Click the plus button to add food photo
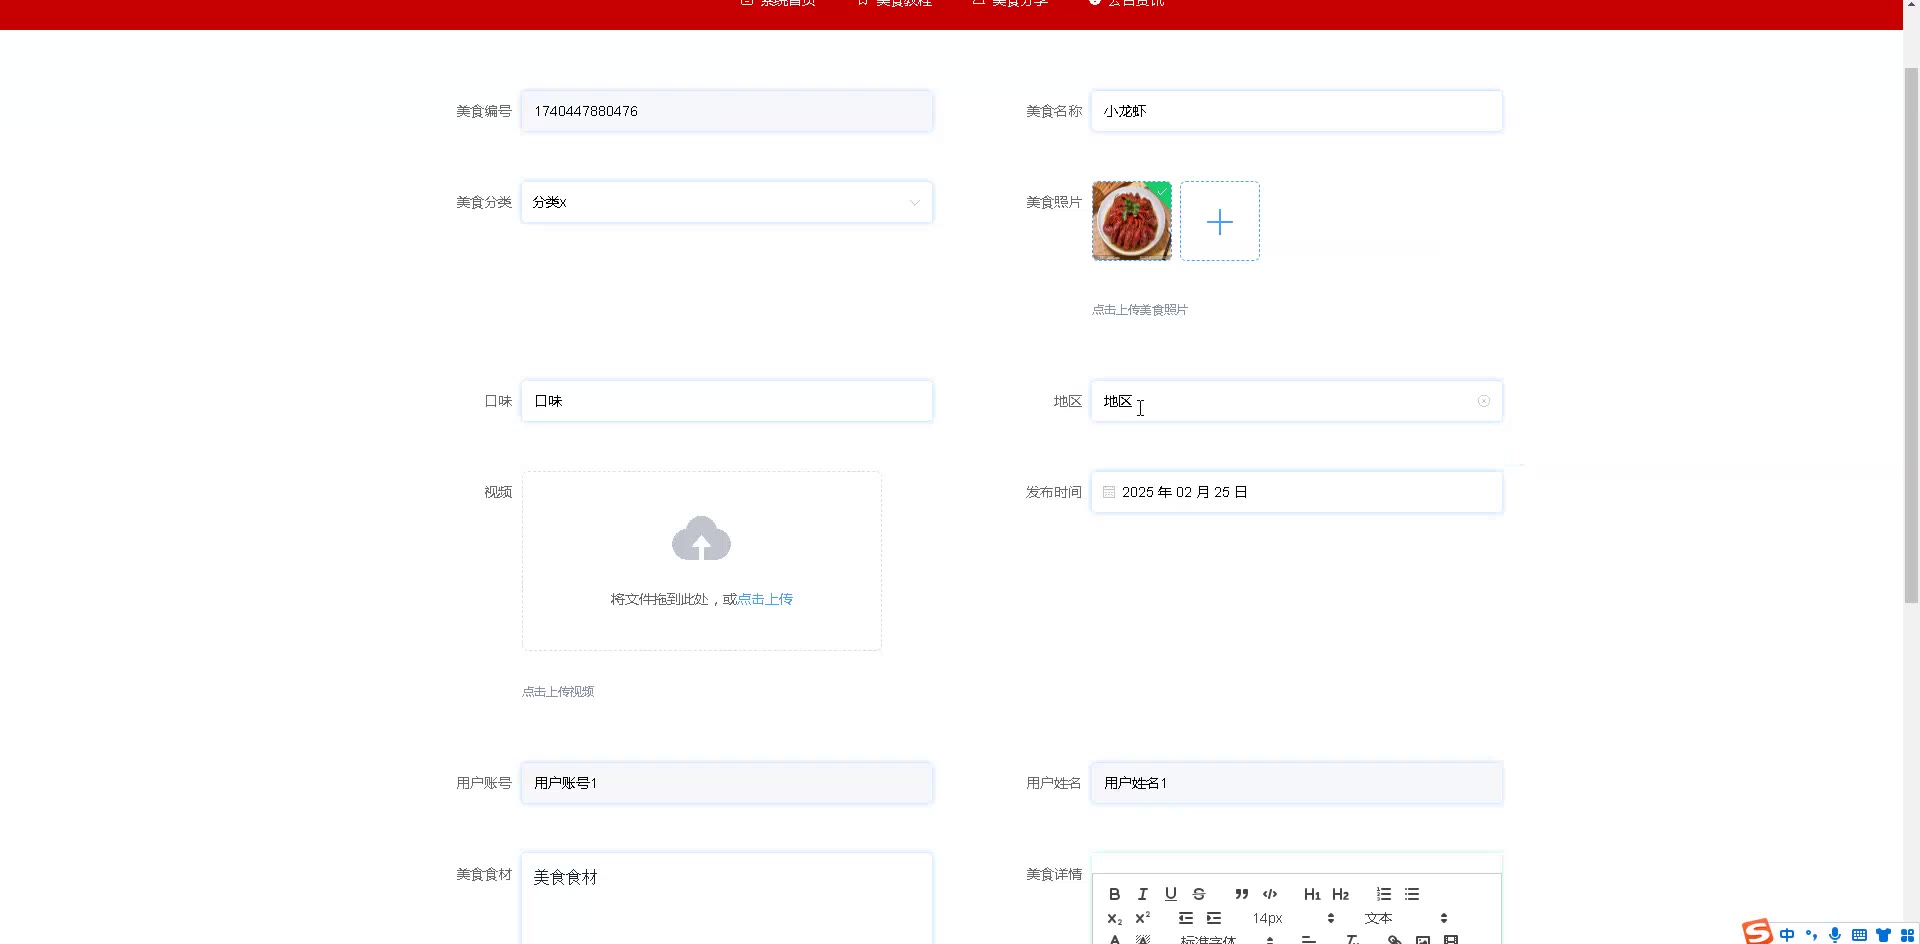Screen dimensions: 1920x944 coord(1220,222)
